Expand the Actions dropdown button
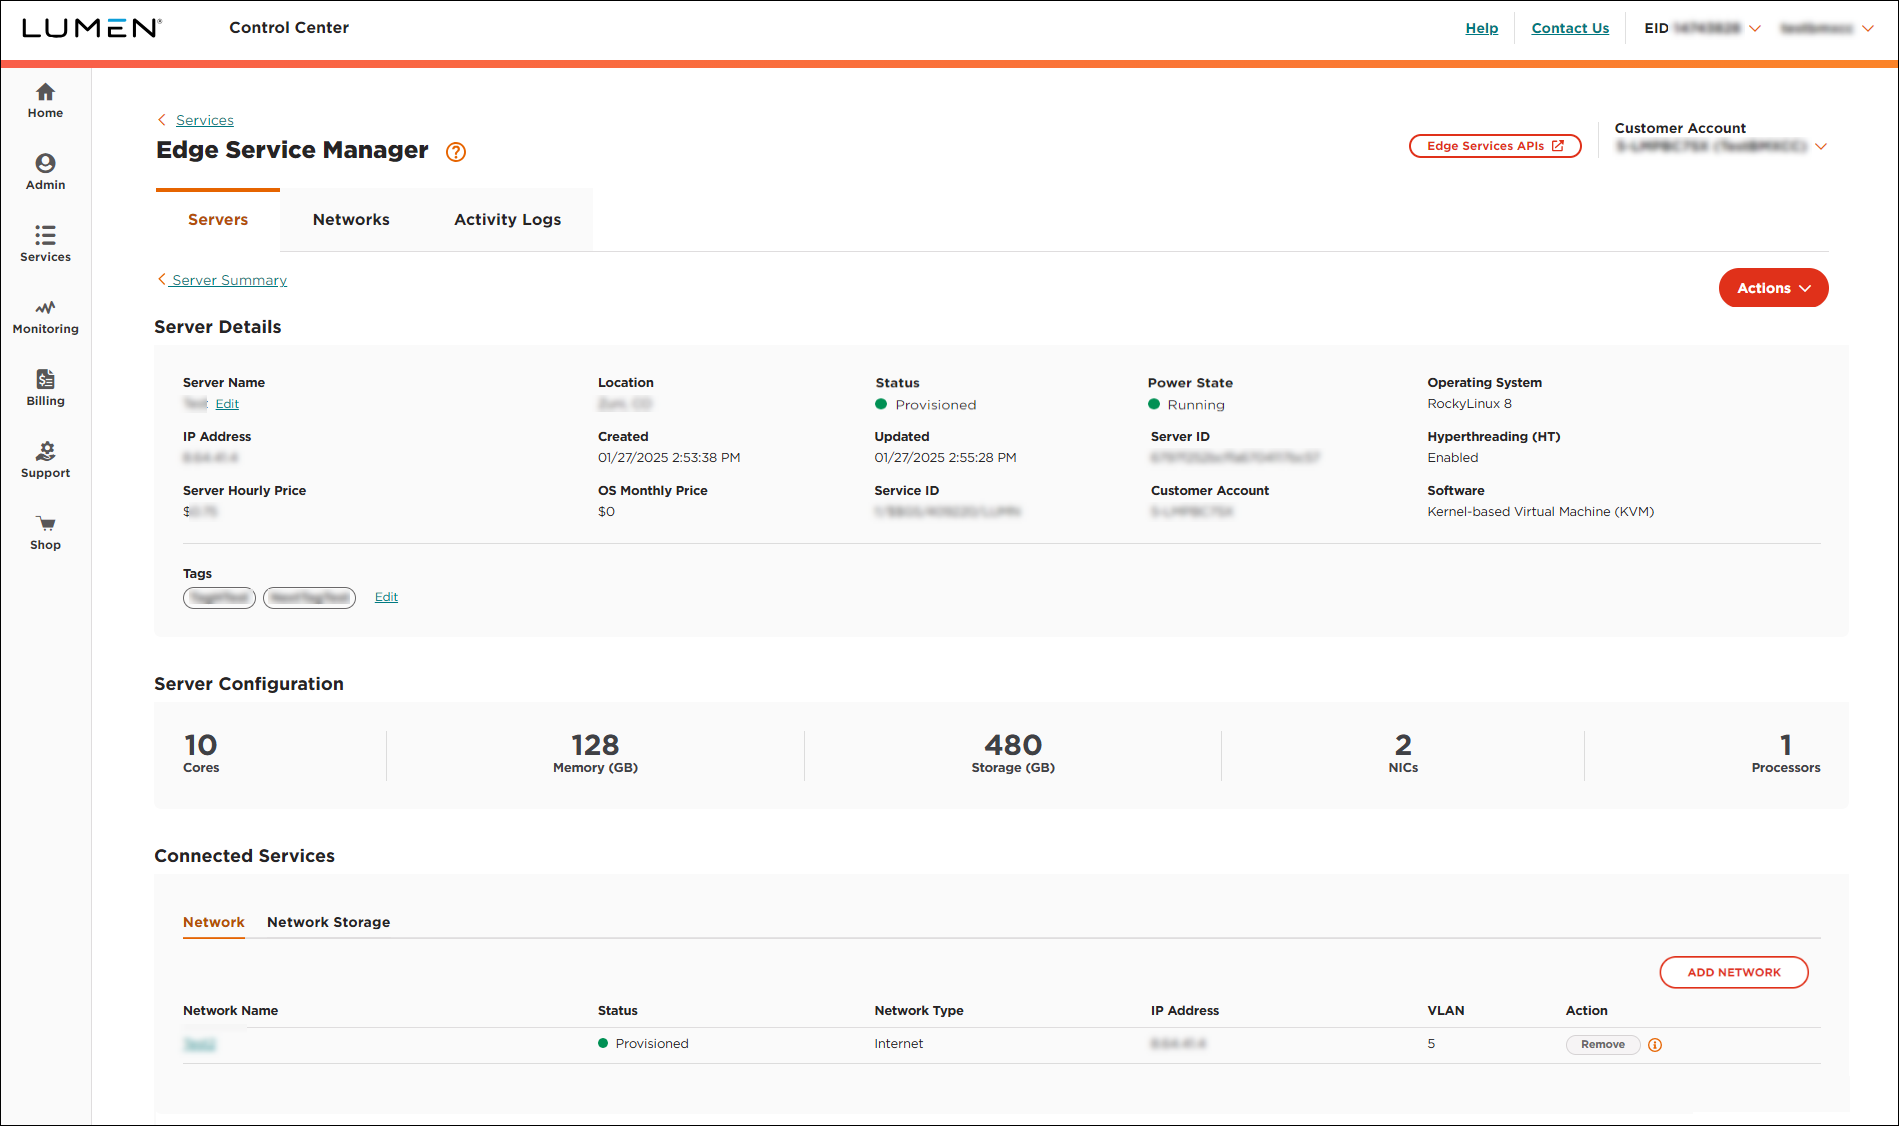The image size is (1899, 1126). (1773, 288)
